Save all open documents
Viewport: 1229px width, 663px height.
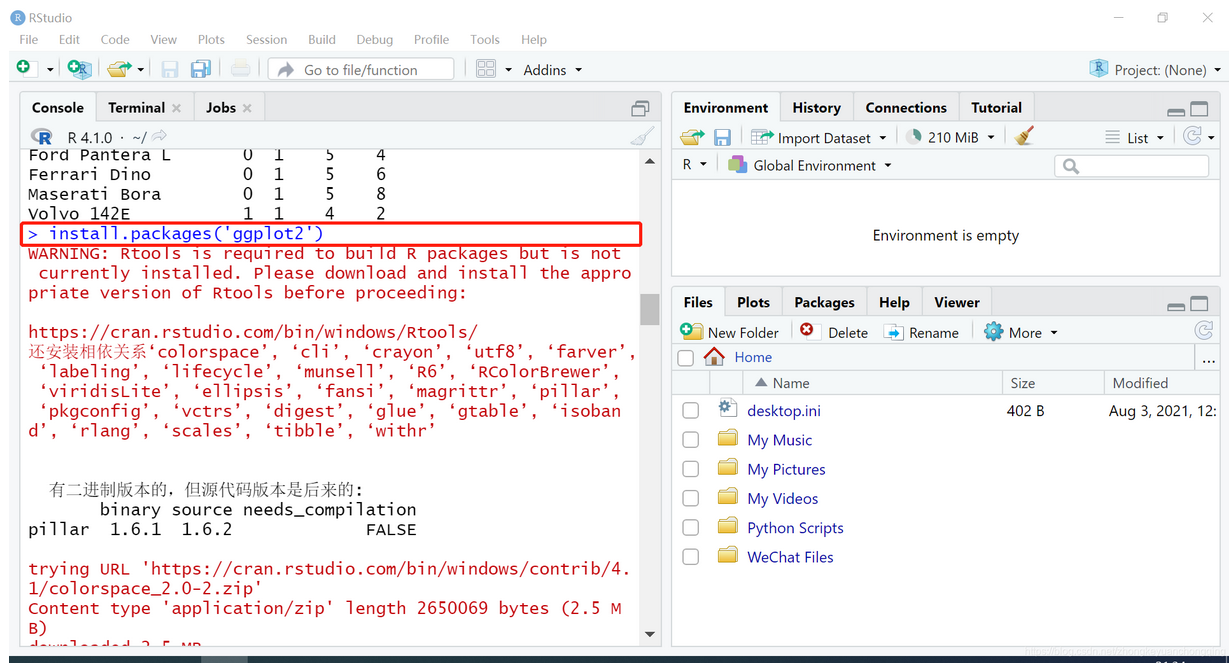click(201, 69)
